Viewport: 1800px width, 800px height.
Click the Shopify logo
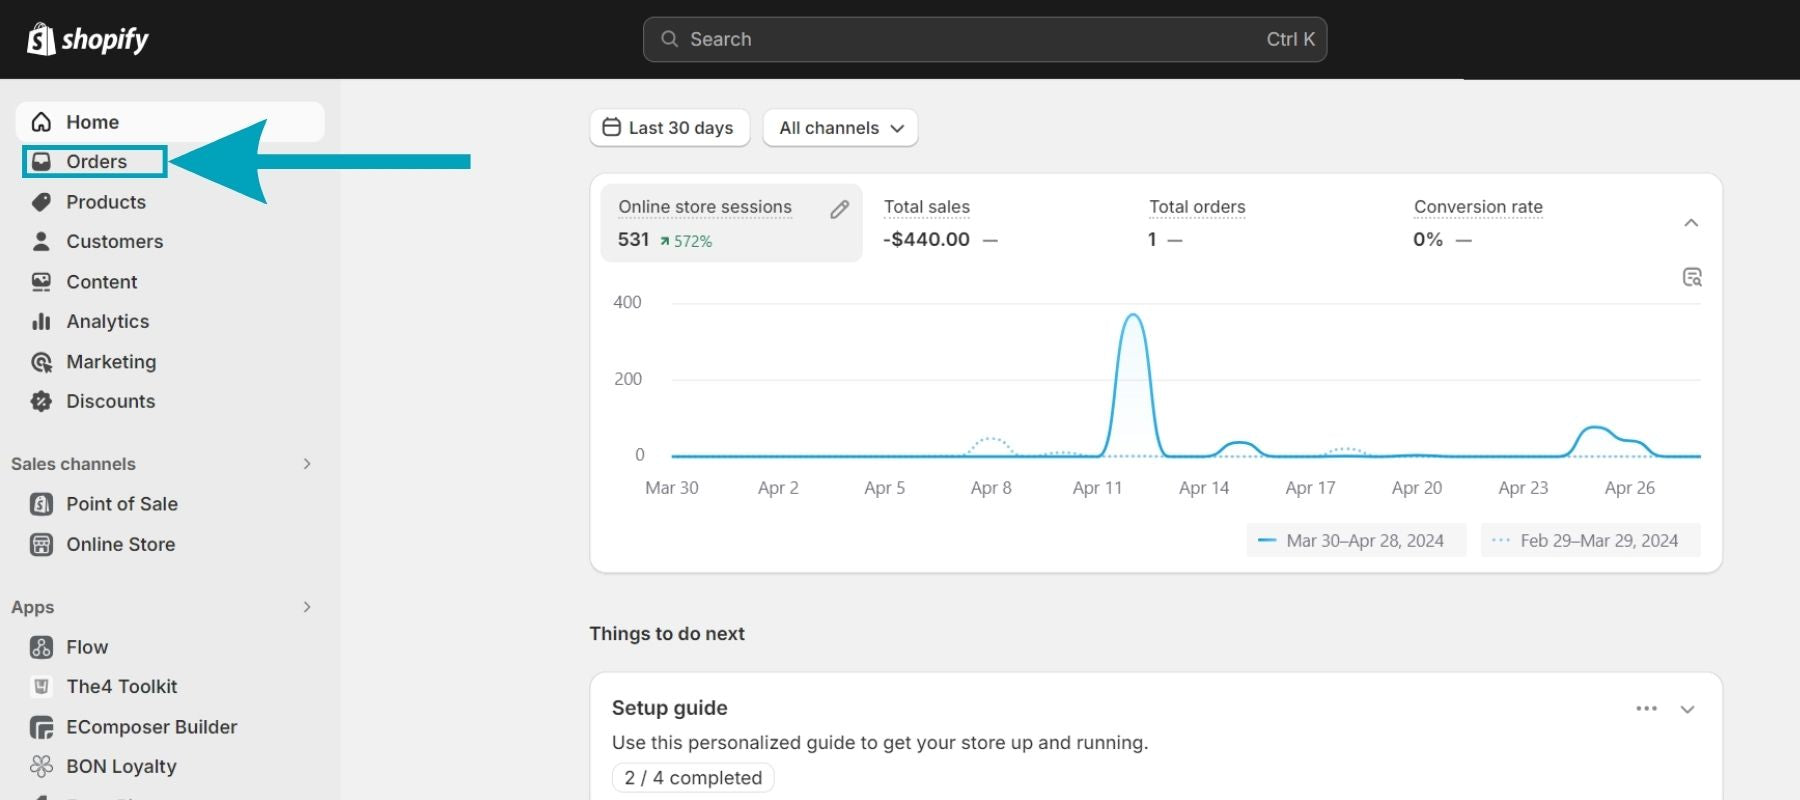88,39
